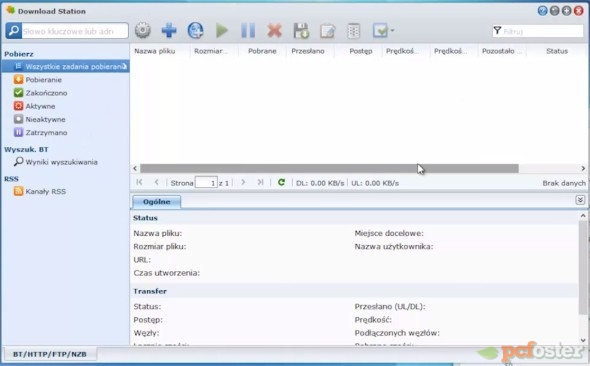The width and height of the screenshot is (590, 366).
Task: Sort by Przesłano column header
Action: tap(308, 51)
